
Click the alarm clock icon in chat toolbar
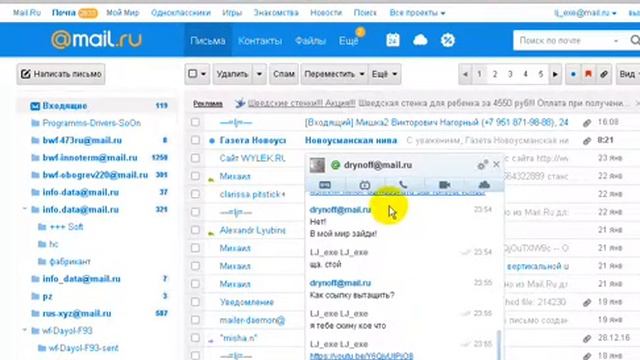click(x=364, y=185)
